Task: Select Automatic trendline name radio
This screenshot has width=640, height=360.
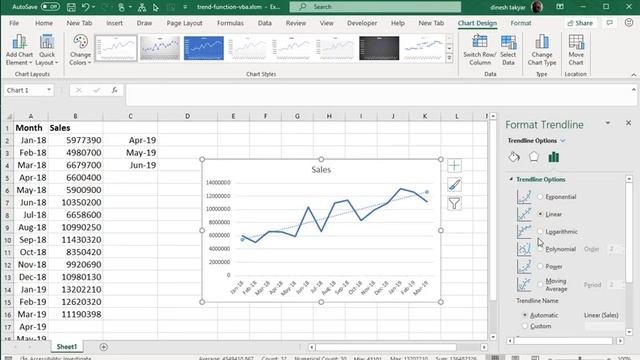Action: (x=525, y=315)
